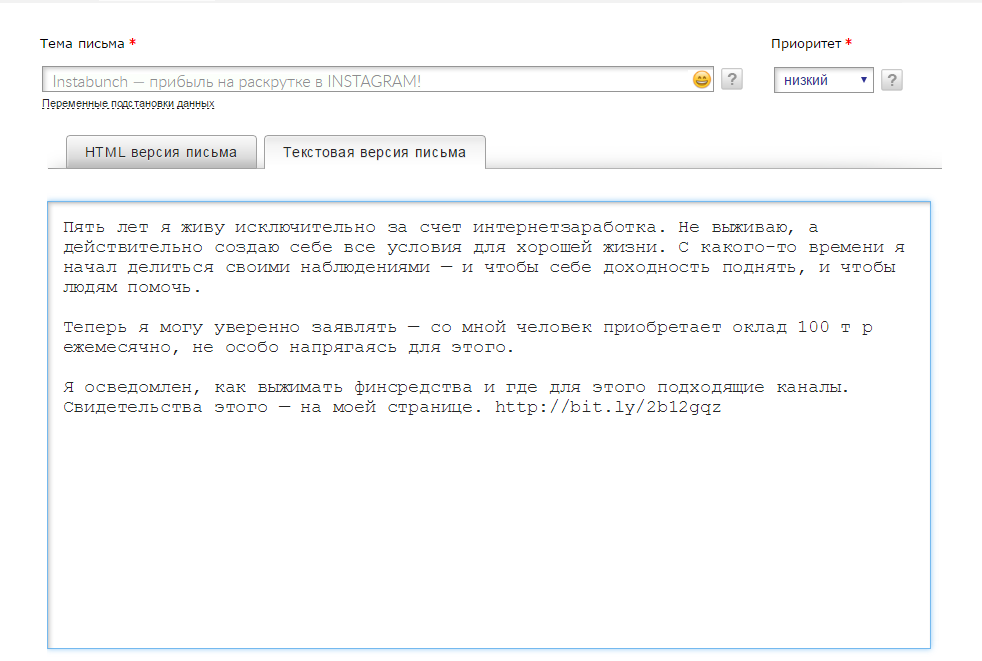The width and height of the screenshot is (982, 661).
Task: Open the emoji picker in the subject field
Action: 701,80
